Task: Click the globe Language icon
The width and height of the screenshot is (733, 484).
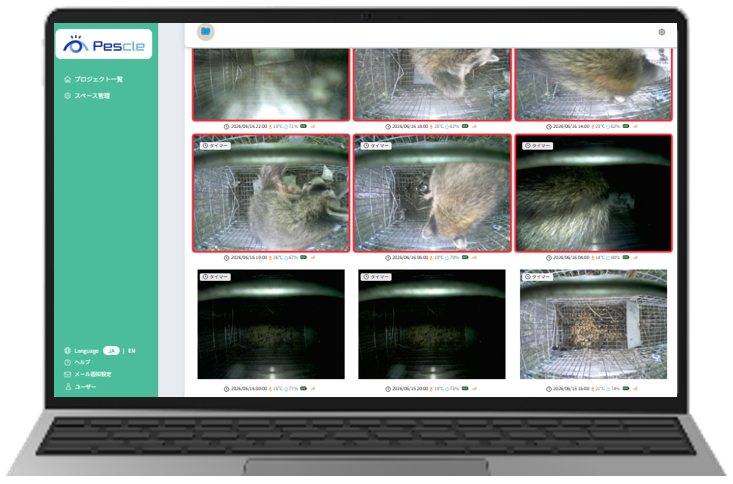Action: point(67,351)
